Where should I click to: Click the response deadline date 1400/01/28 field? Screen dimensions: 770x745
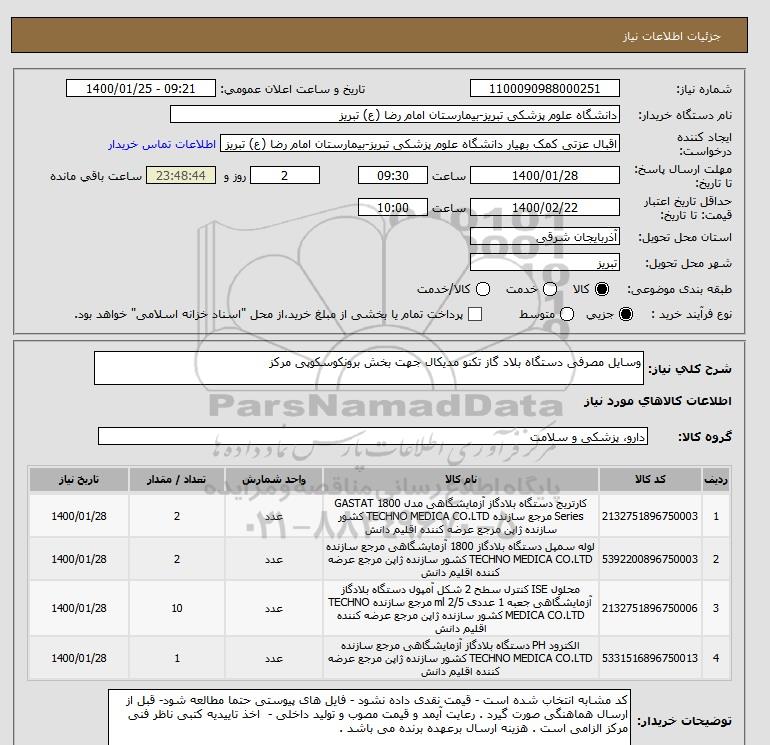pyautogui.click(x=545, y=175)
